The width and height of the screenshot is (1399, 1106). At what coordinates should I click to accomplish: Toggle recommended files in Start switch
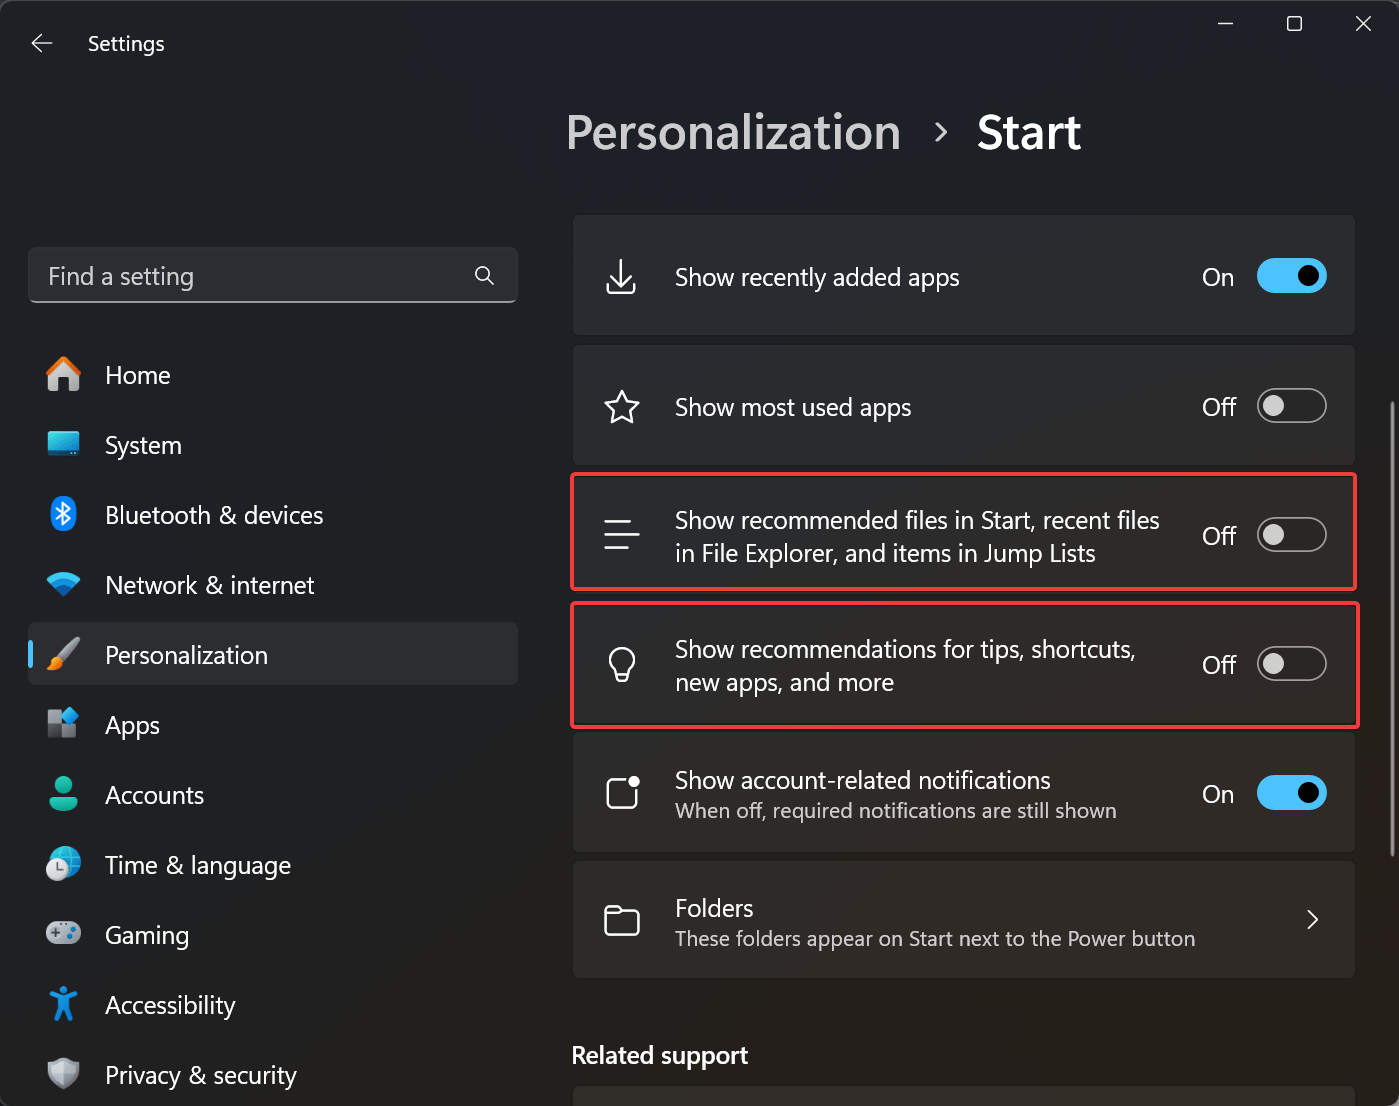click(x=1291, y=535)
